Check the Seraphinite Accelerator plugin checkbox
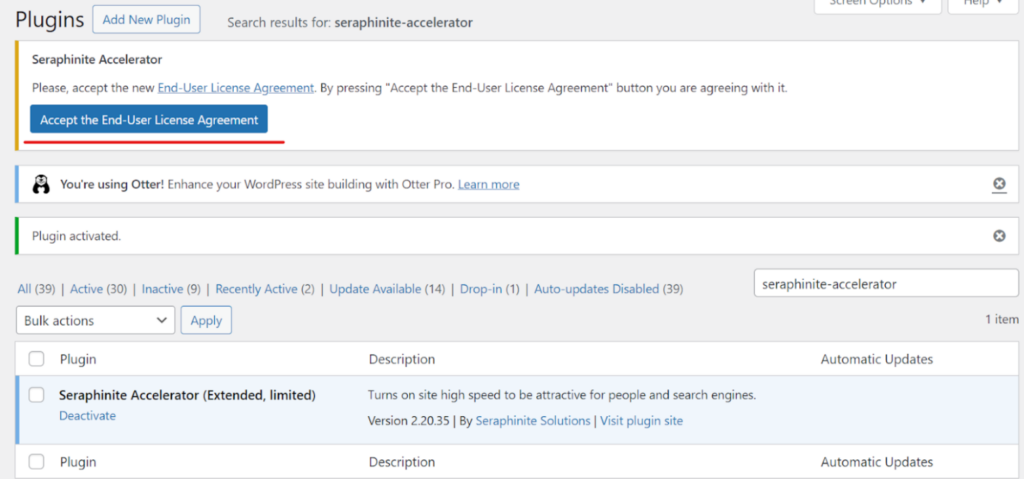 pos(37,395)
